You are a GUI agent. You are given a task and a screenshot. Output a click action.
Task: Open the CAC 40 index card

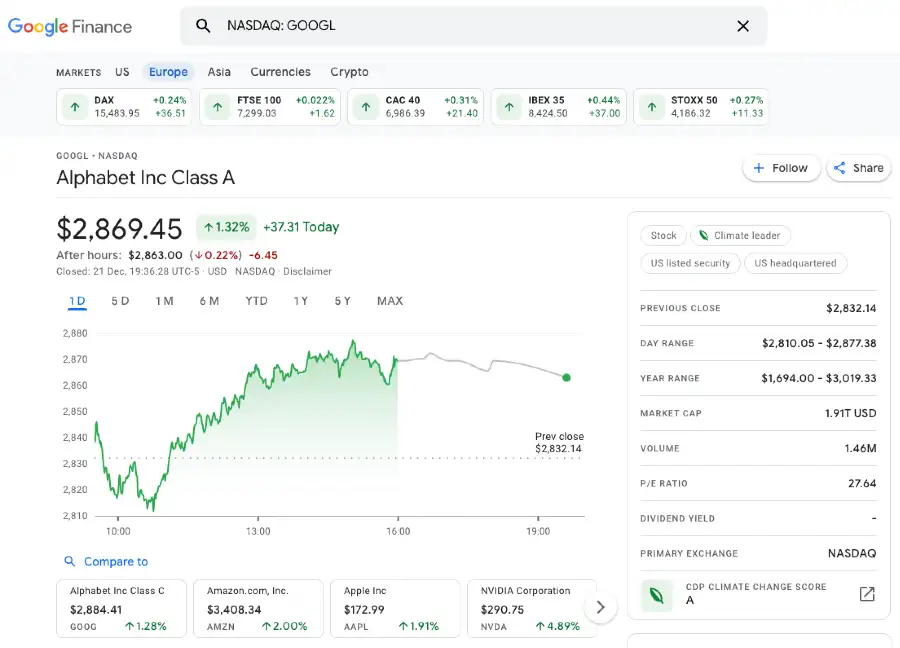pyautogui.click(x=416, y=107)
